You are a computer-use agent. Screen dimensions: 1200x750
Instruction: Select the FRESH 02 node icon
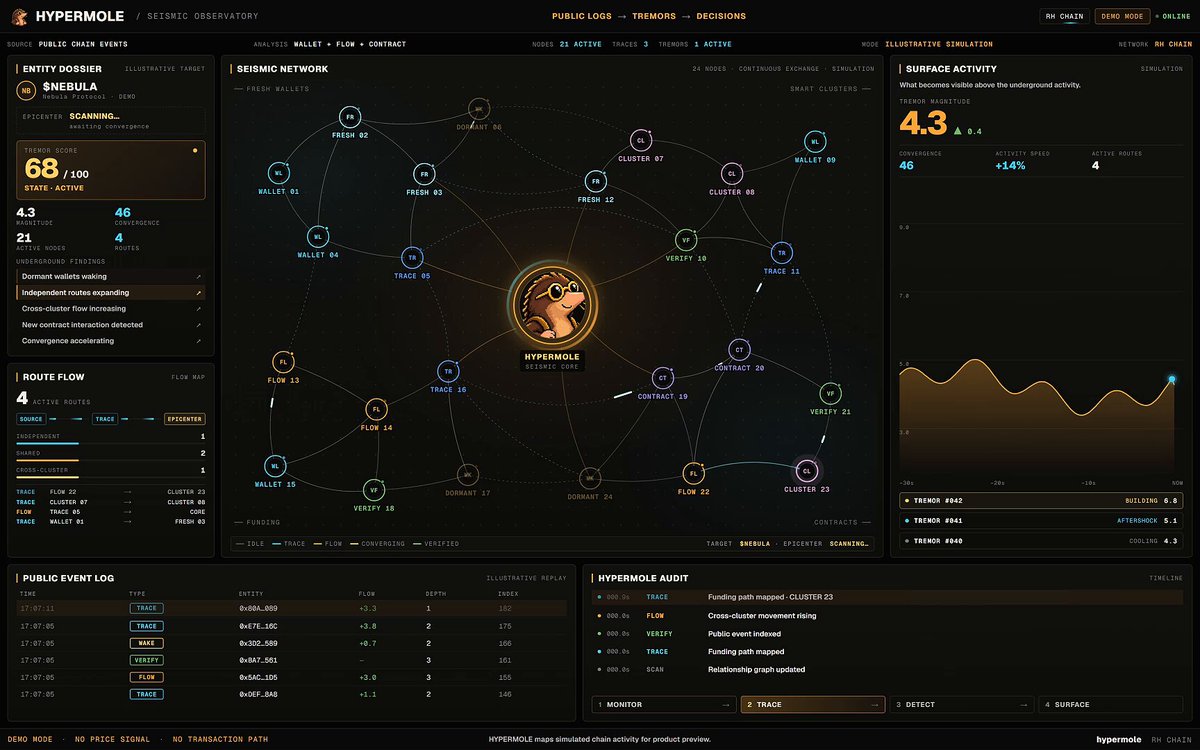point(349,117)
